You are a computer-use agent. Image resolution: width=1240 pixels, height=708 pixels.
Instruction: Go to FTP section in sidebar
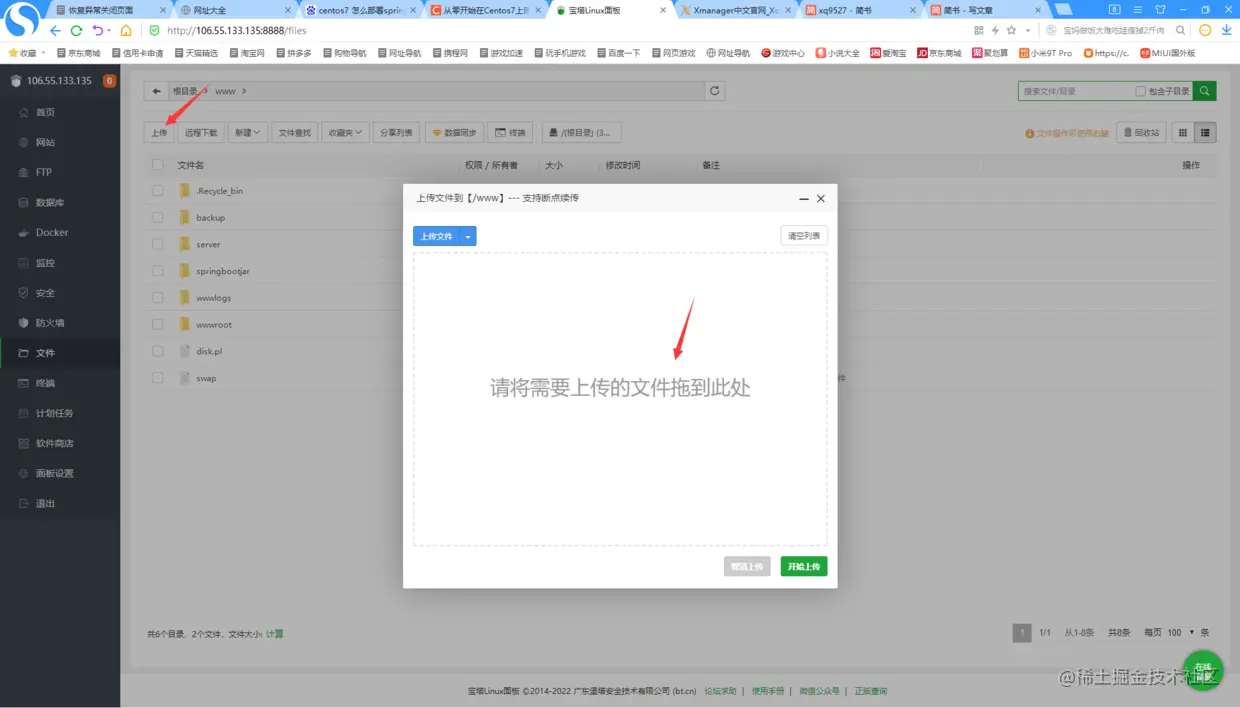[44, 172]
